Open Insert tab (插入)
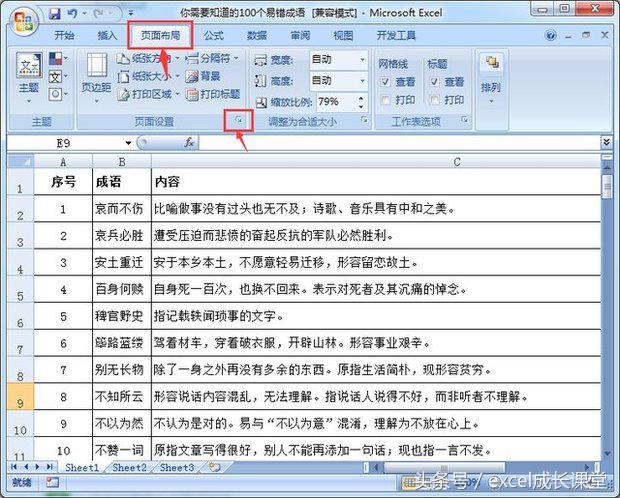 [x=107, y=36]
